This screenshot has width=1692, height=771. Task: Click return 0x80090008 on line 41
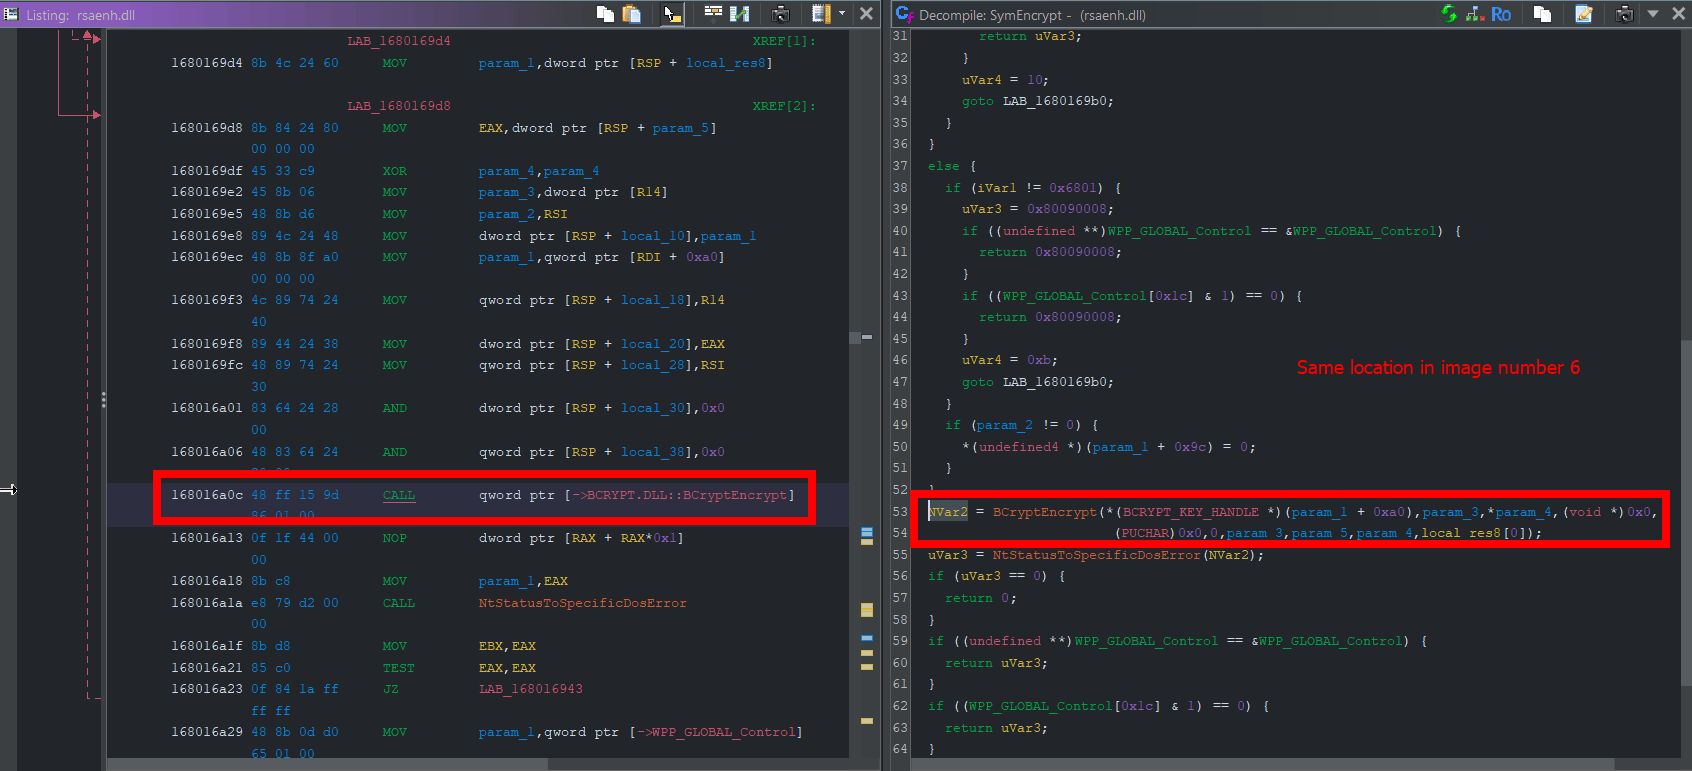pyautogui.click(x=1049, y=252)
